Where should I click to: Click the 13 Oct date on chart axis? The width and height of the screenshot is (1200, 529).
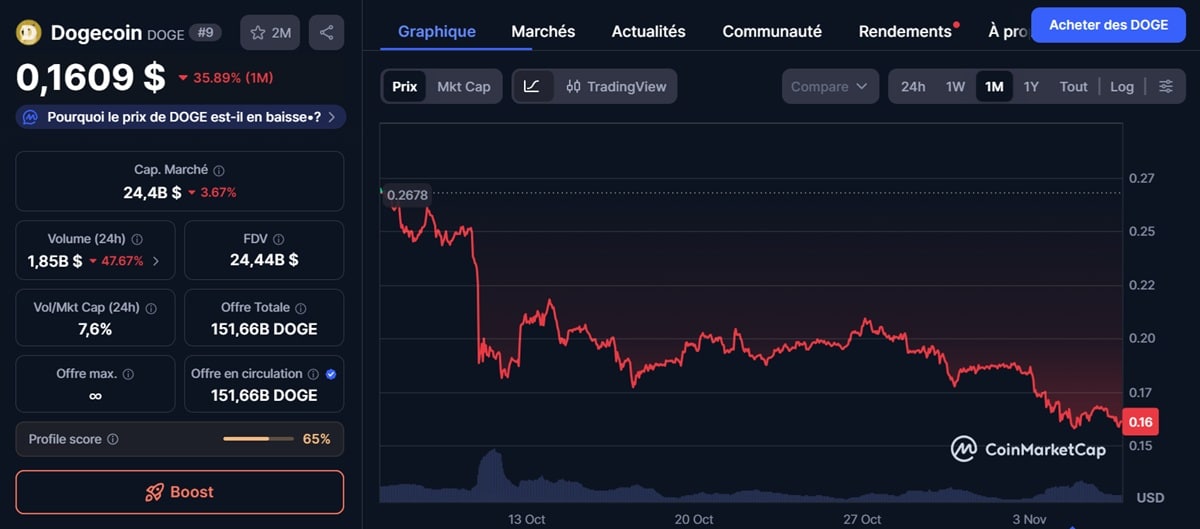527,519
